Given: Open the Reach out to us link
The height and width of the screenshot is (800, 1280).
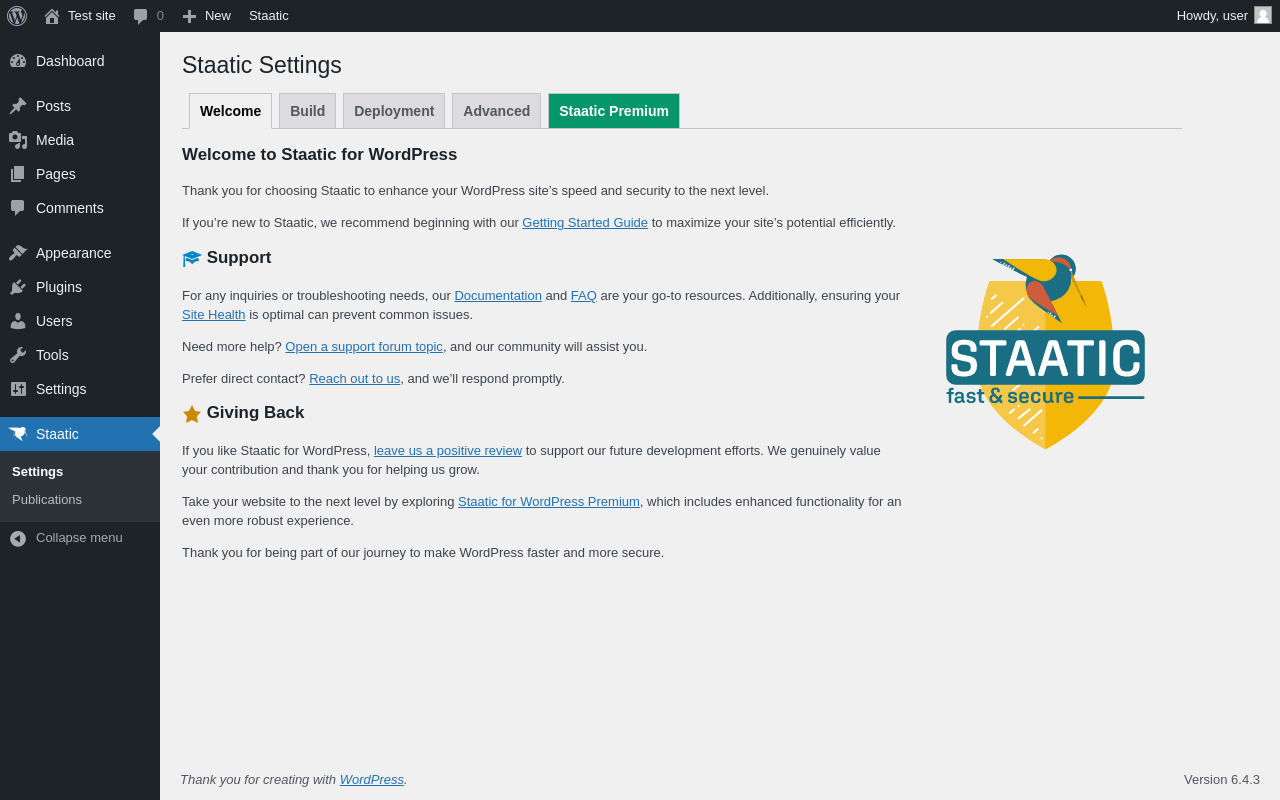Looking at the screenshot, I should point(354,379).
